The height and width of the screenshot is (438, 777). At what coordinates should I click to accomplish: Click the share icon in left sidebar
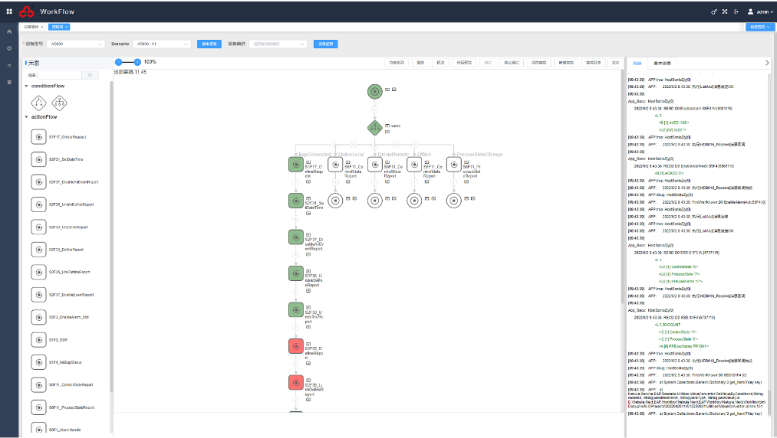9,65
